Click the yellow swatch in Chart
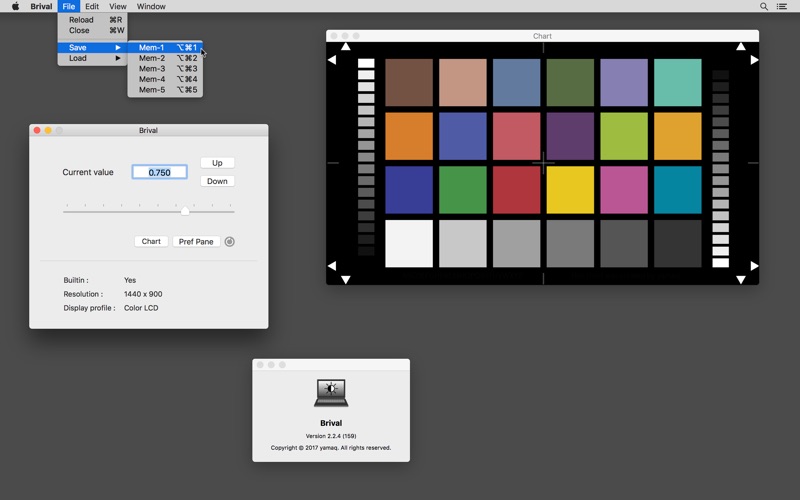Image resolution: width=800 pixels, height=500 pixels. pos(570,190)
